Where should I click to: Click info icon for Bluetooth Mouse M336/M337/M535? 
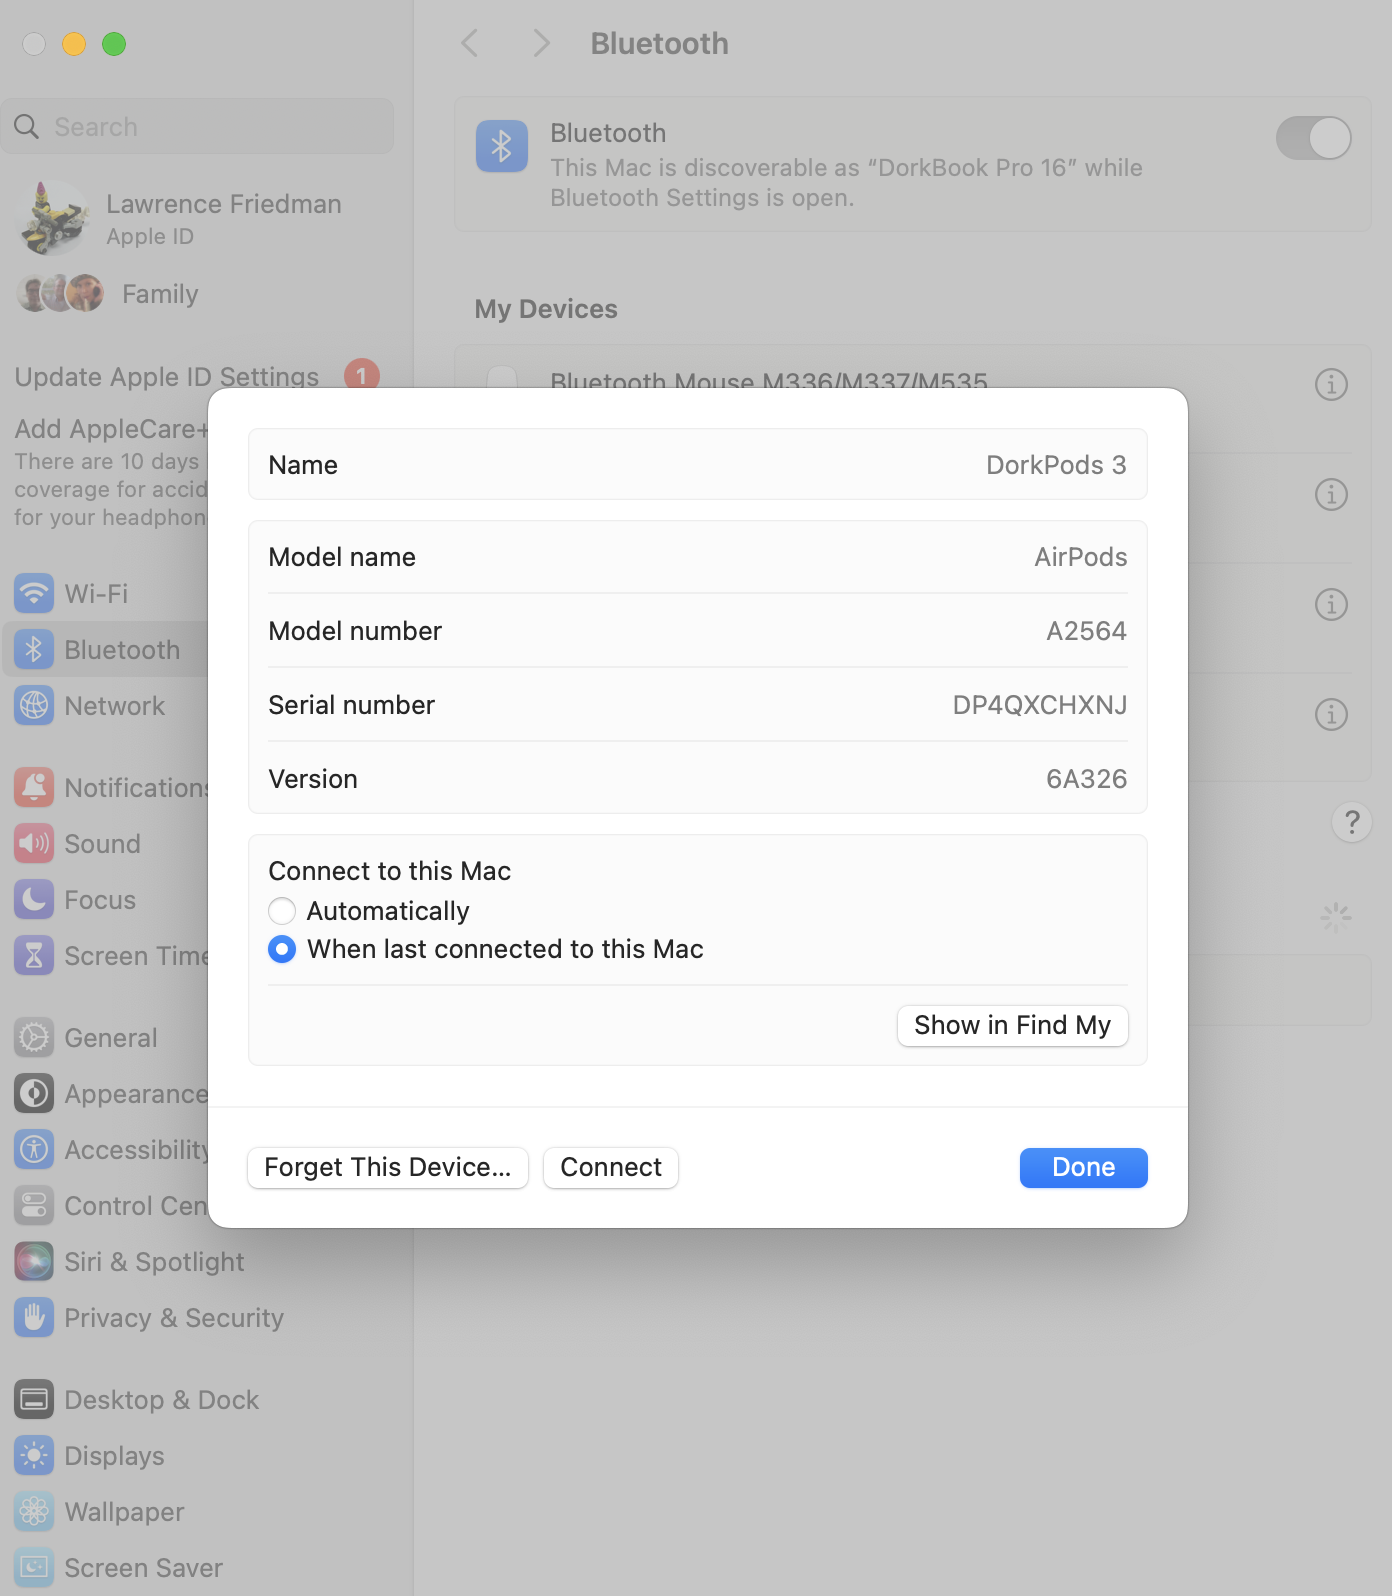(1331, 384)
